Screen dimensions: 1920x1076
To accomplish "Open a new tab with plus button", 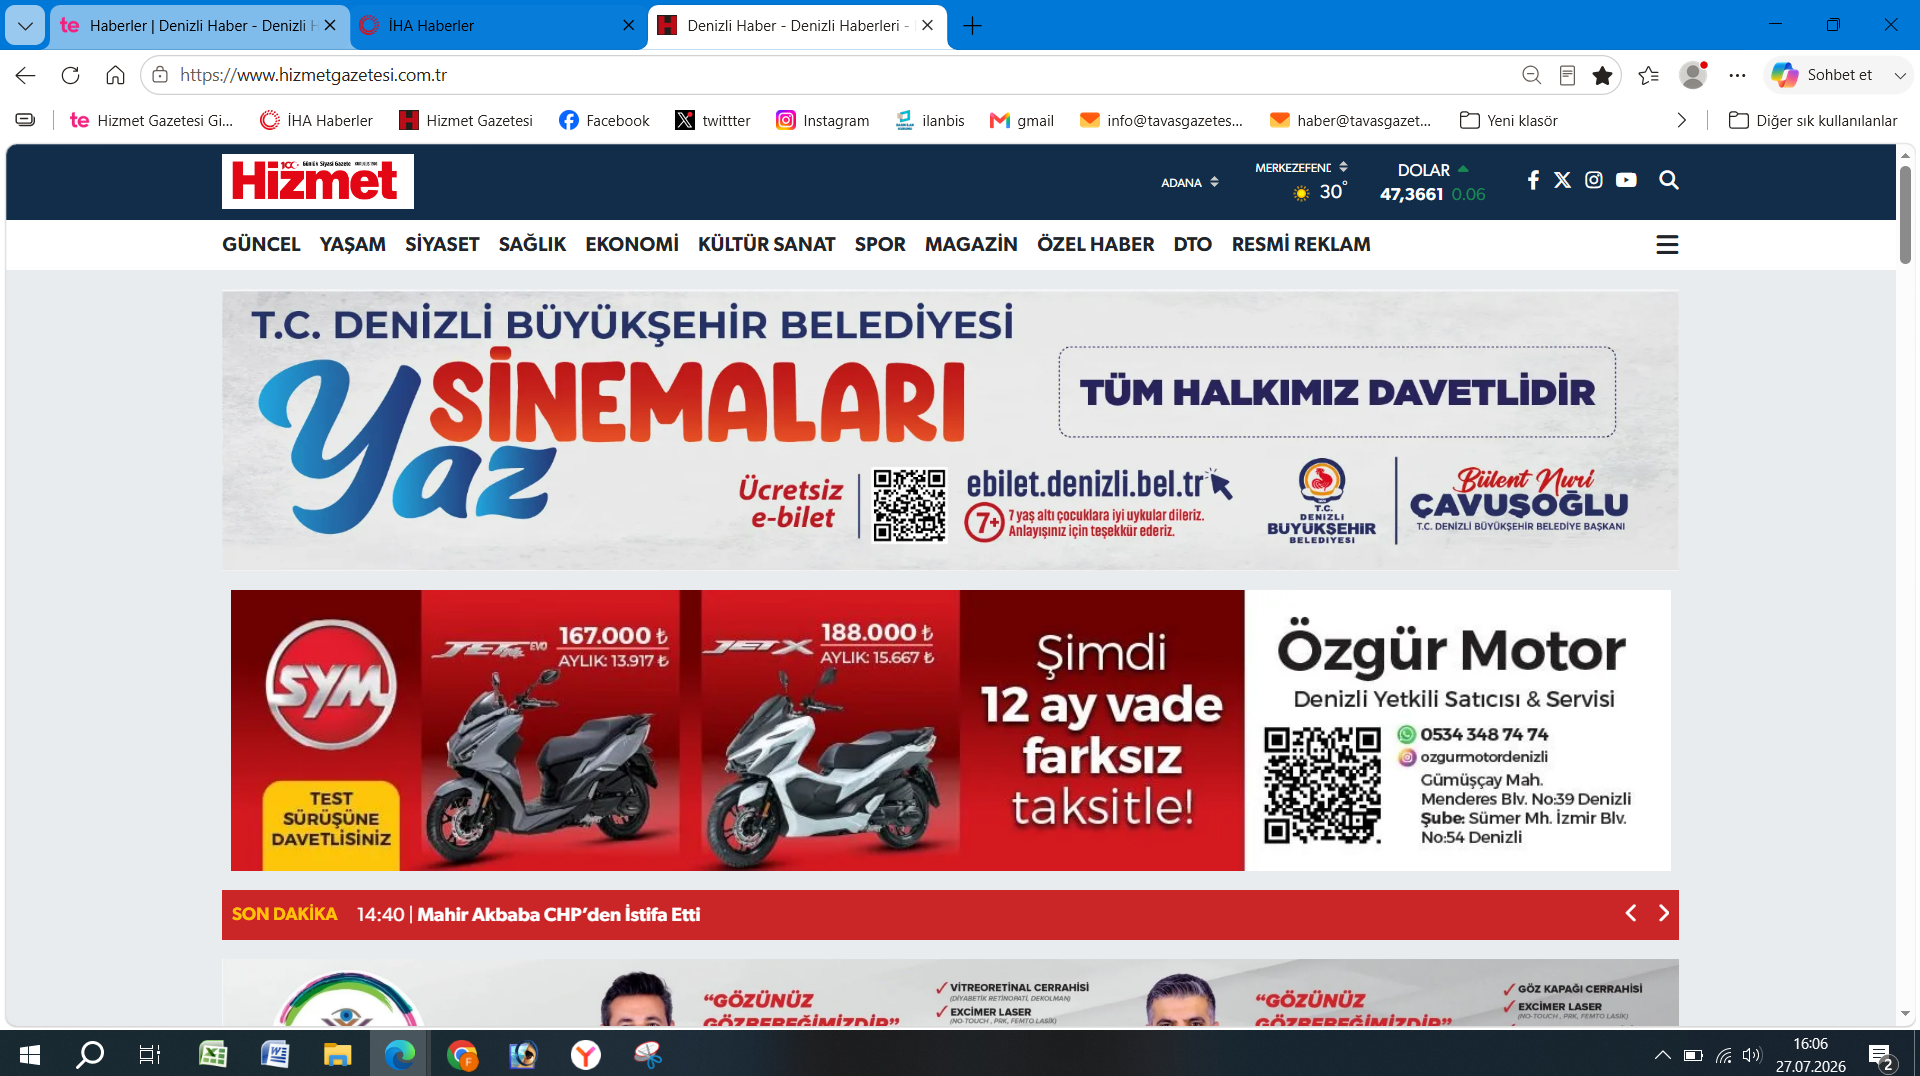I will 971,25.
